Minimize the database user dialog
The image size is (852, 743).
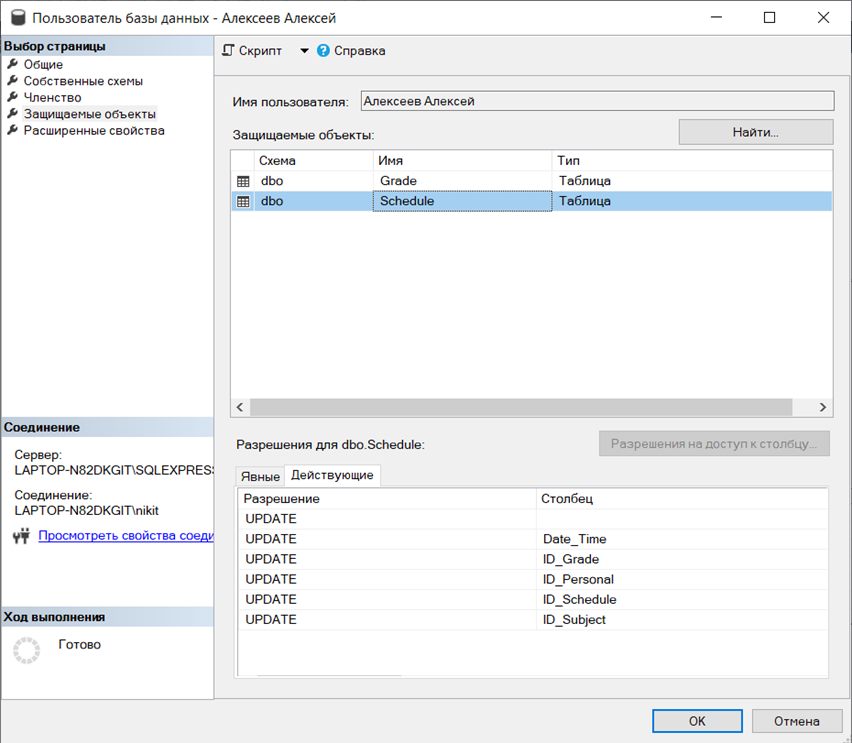(x=716, y=17)
